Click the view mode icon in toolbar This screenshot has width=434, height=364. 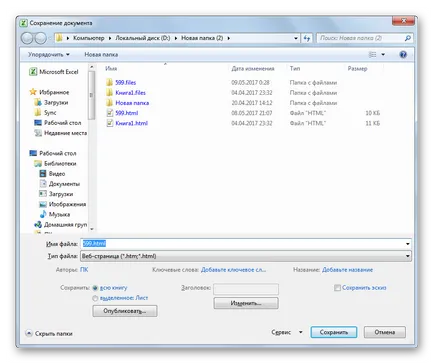(x=372, y=54)
